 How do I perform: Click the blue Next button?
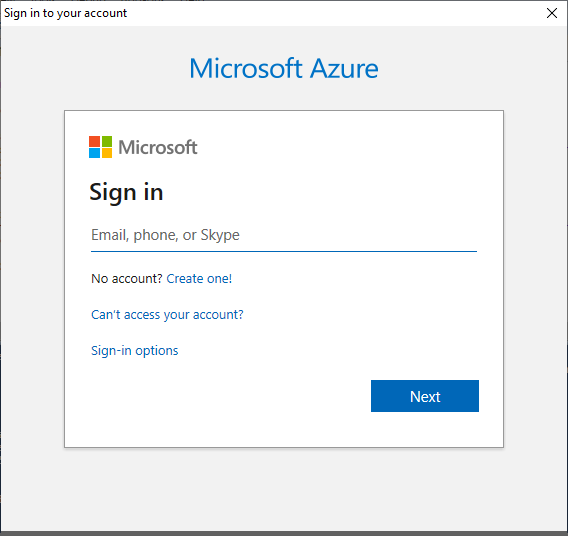[425, 396]
